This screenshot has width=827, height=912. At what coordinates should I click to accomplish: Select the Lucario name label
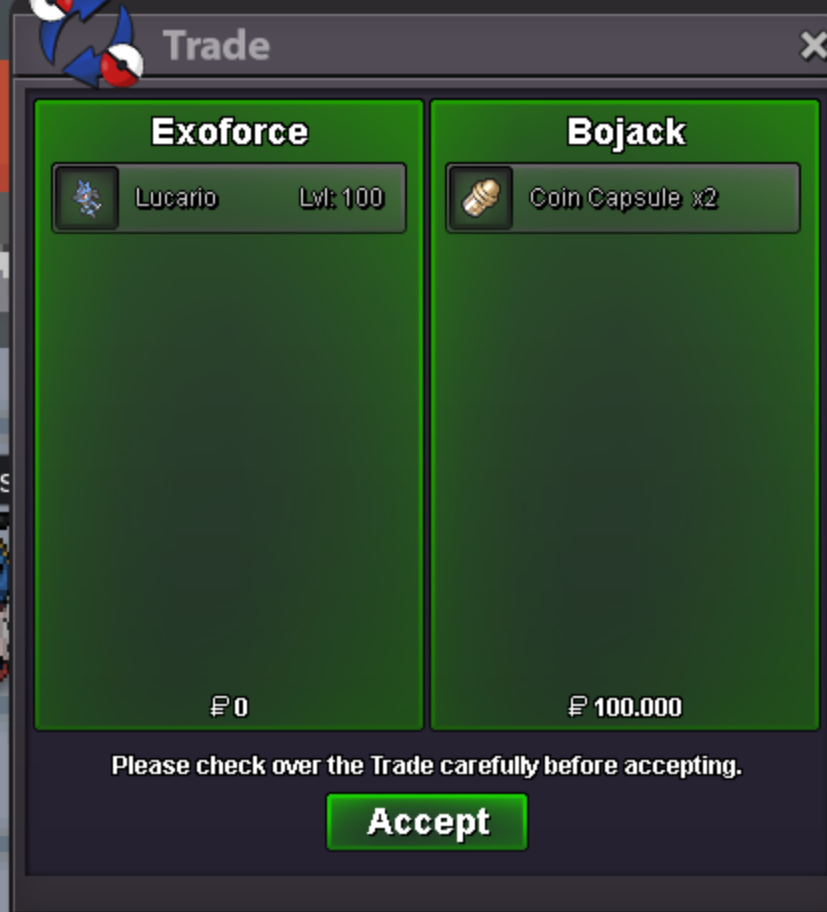click(176, 198)
